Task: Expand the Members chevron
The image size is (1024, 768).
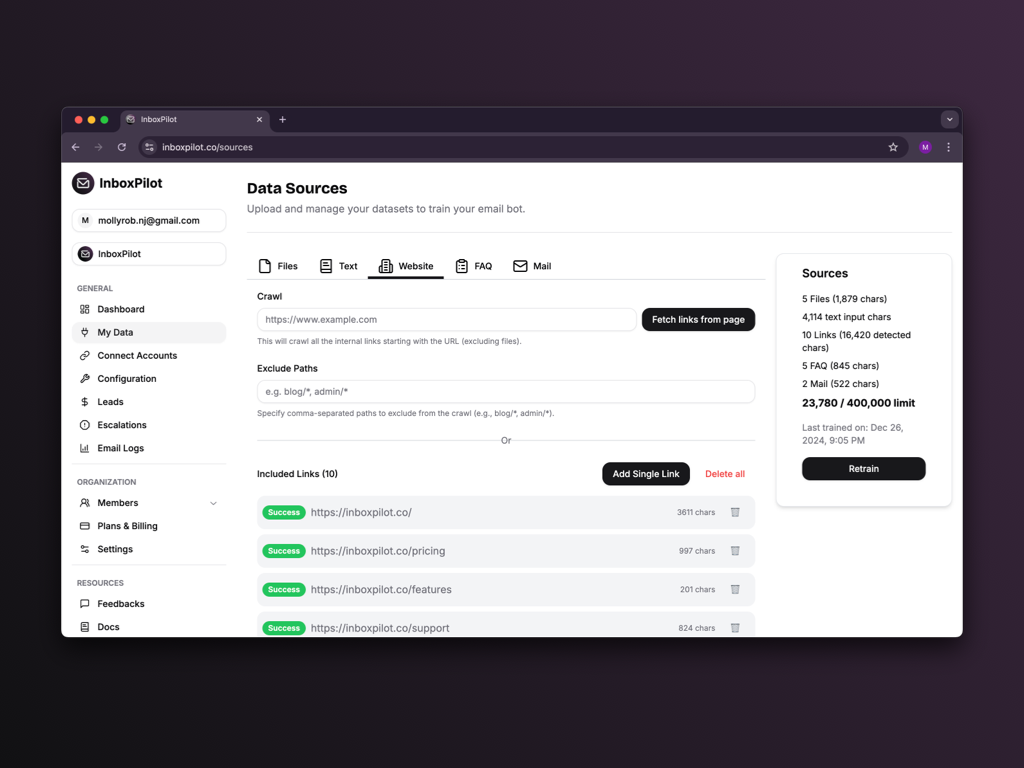Action: tap(213, 504)
